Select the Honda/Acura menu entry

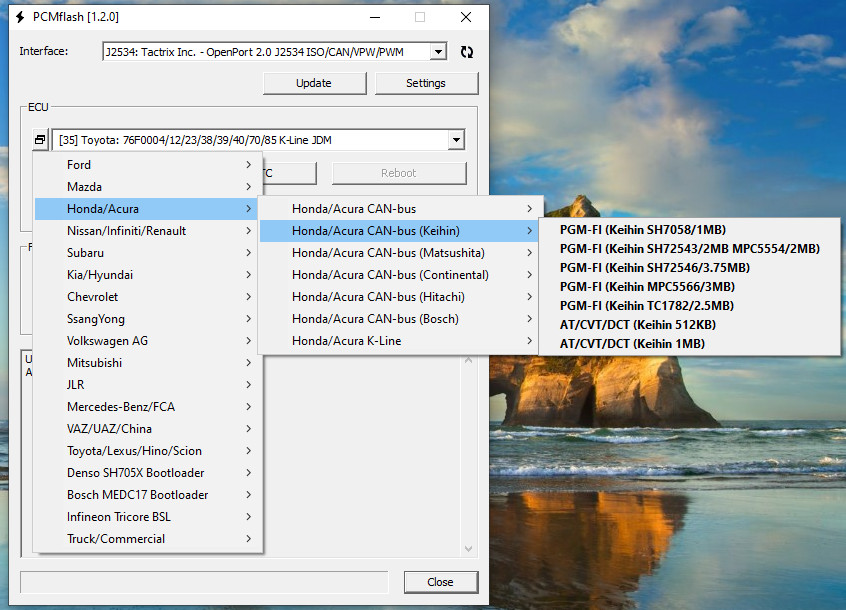[148, 209]
